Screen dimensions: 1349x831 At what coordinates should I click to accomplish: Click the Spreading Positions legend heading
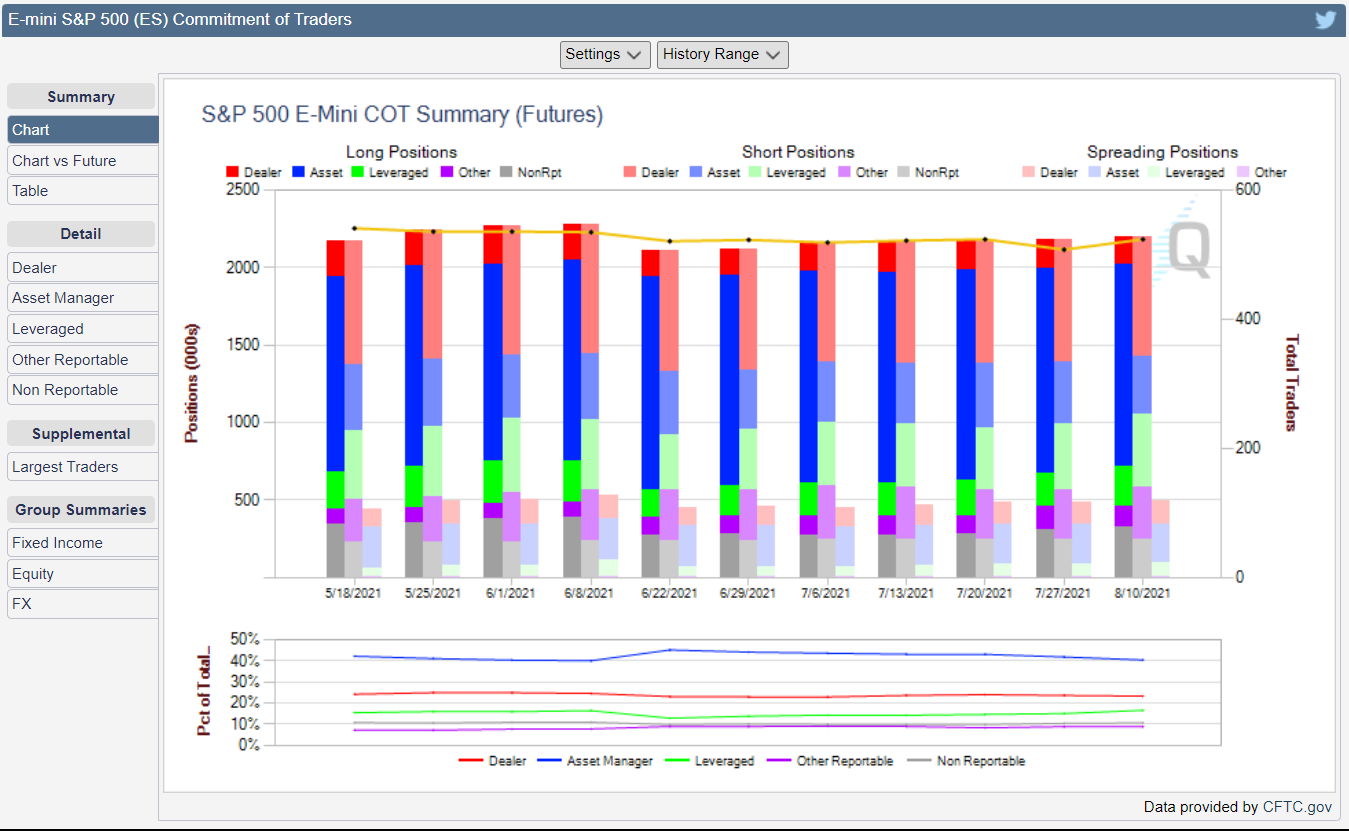1163,152
